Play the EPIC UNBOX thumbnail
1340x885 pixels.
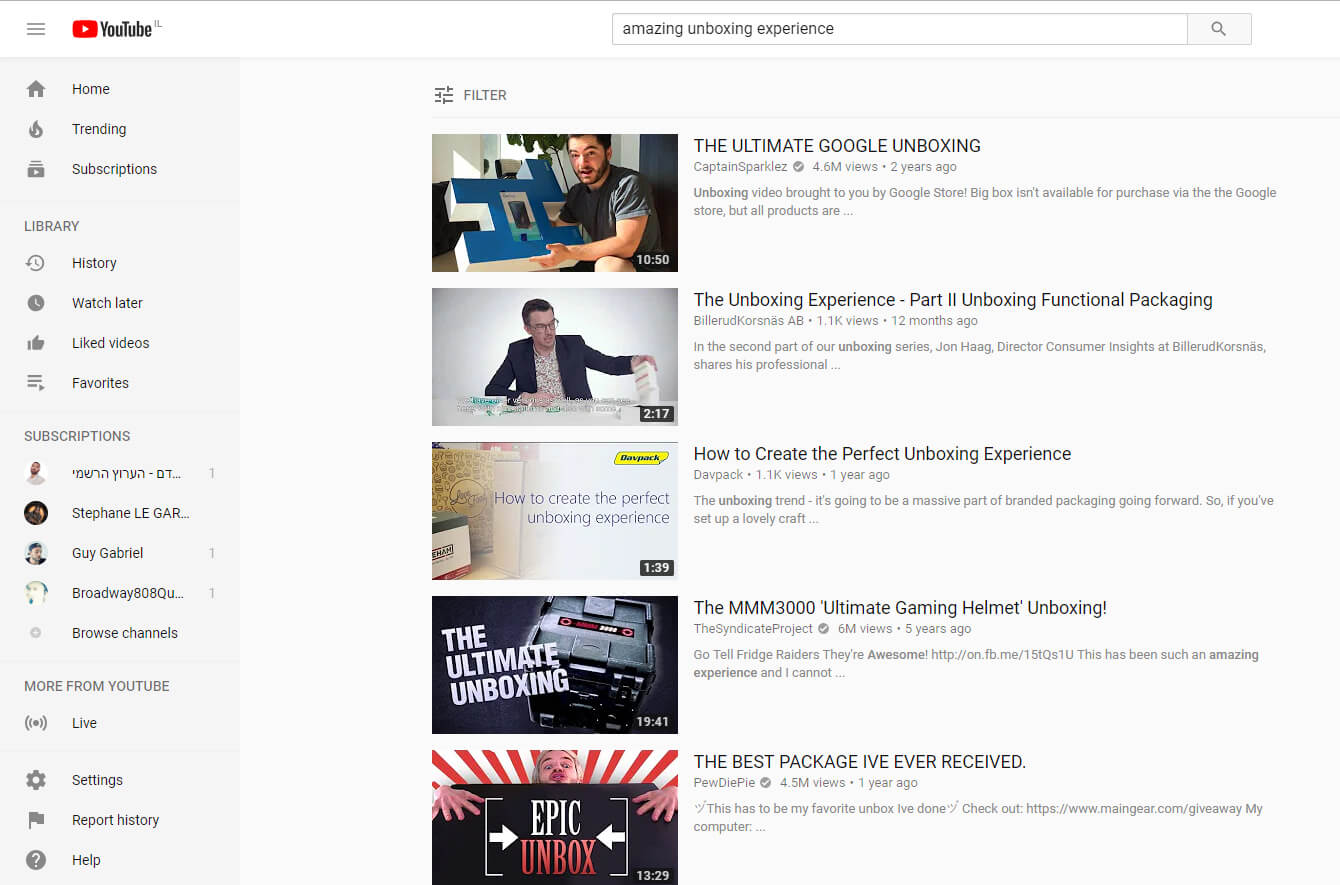(555, 817)
